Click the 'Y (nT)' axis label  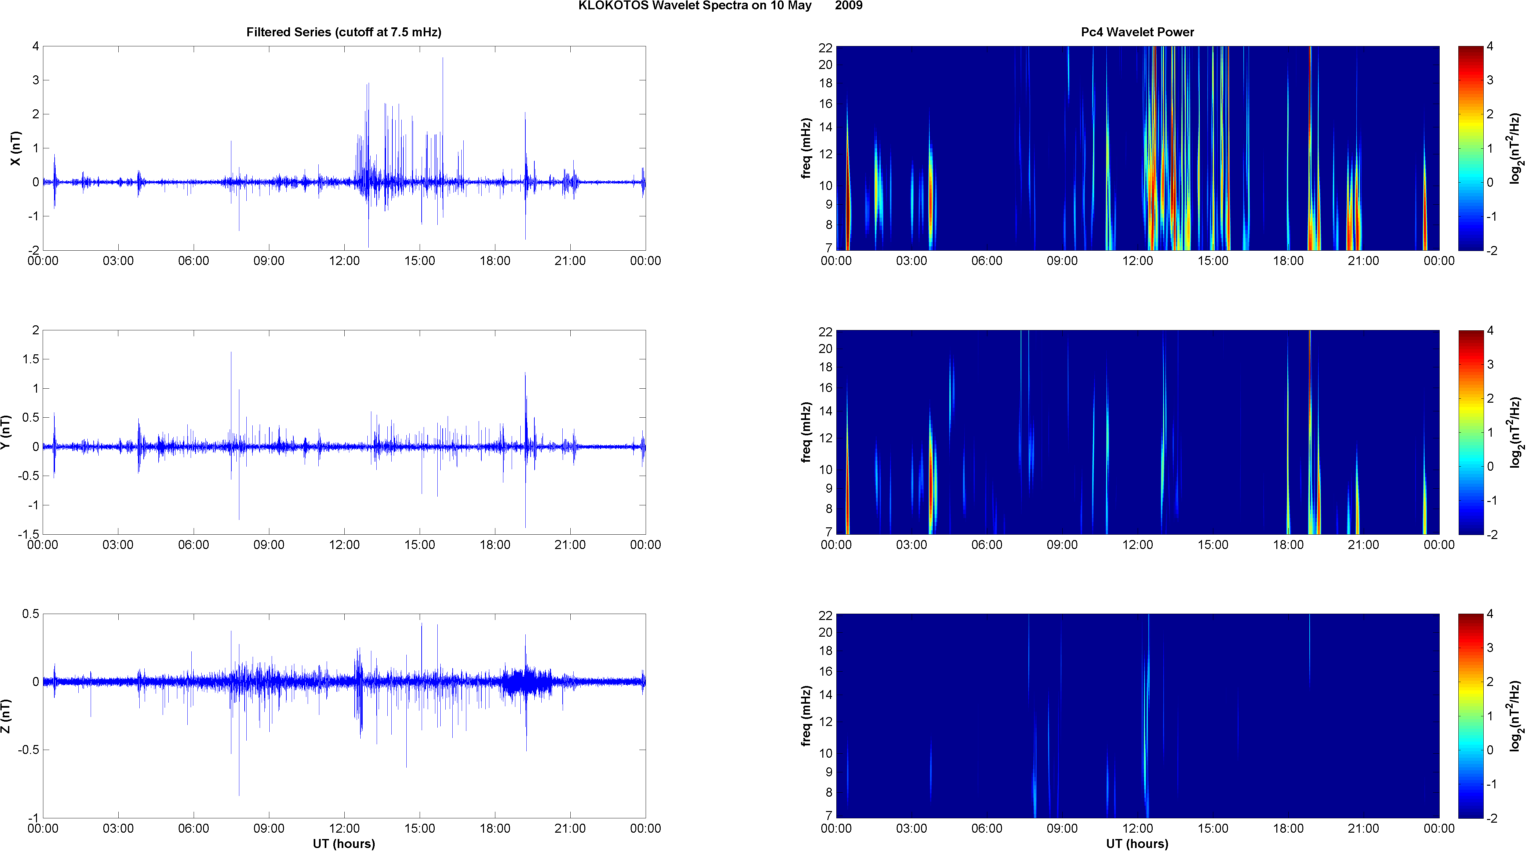(6, 432)
